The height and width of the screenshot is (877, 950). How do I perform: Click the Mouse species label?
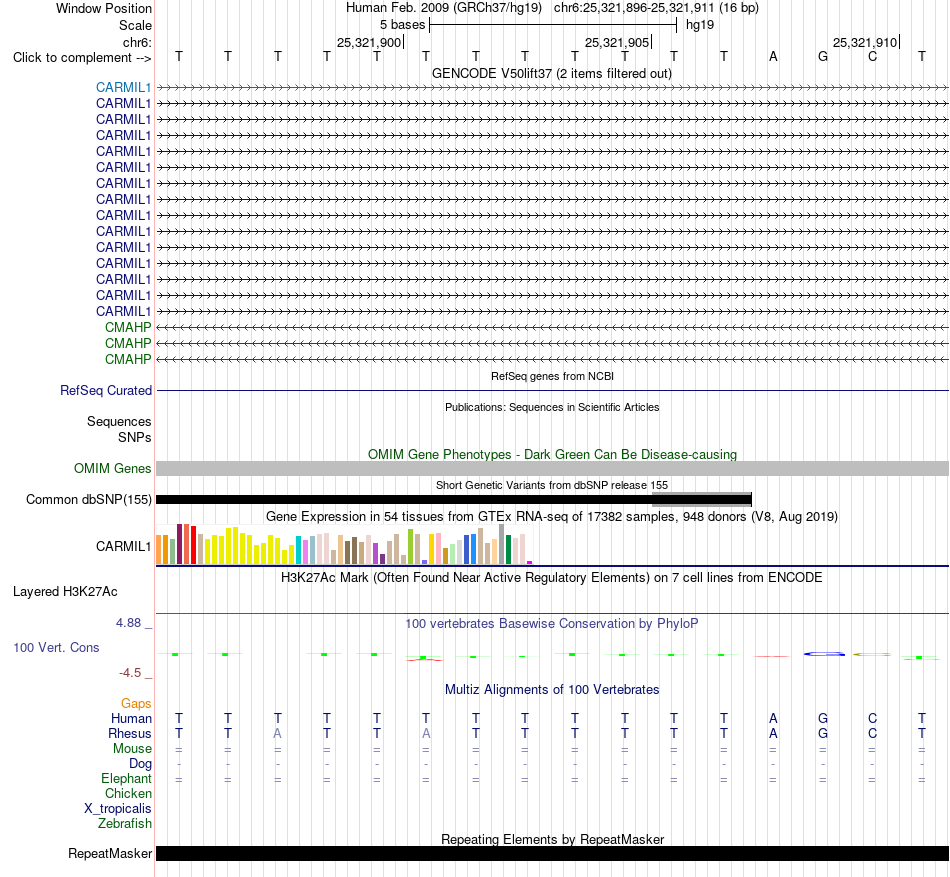coord(132,749)
